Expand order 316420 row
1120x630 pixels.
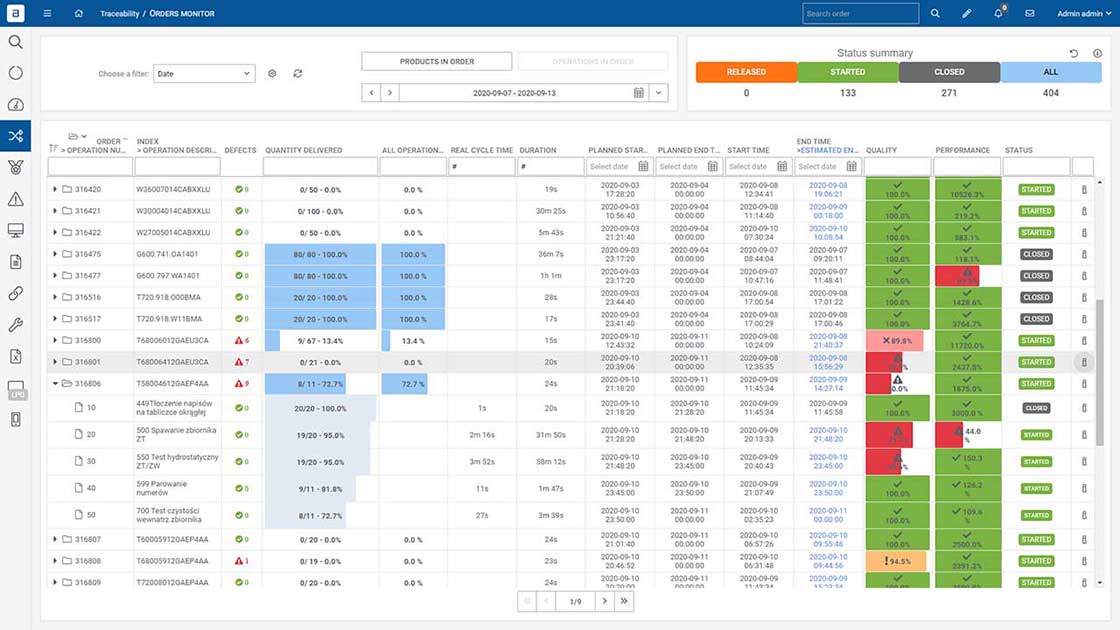(x=55, y=189)
